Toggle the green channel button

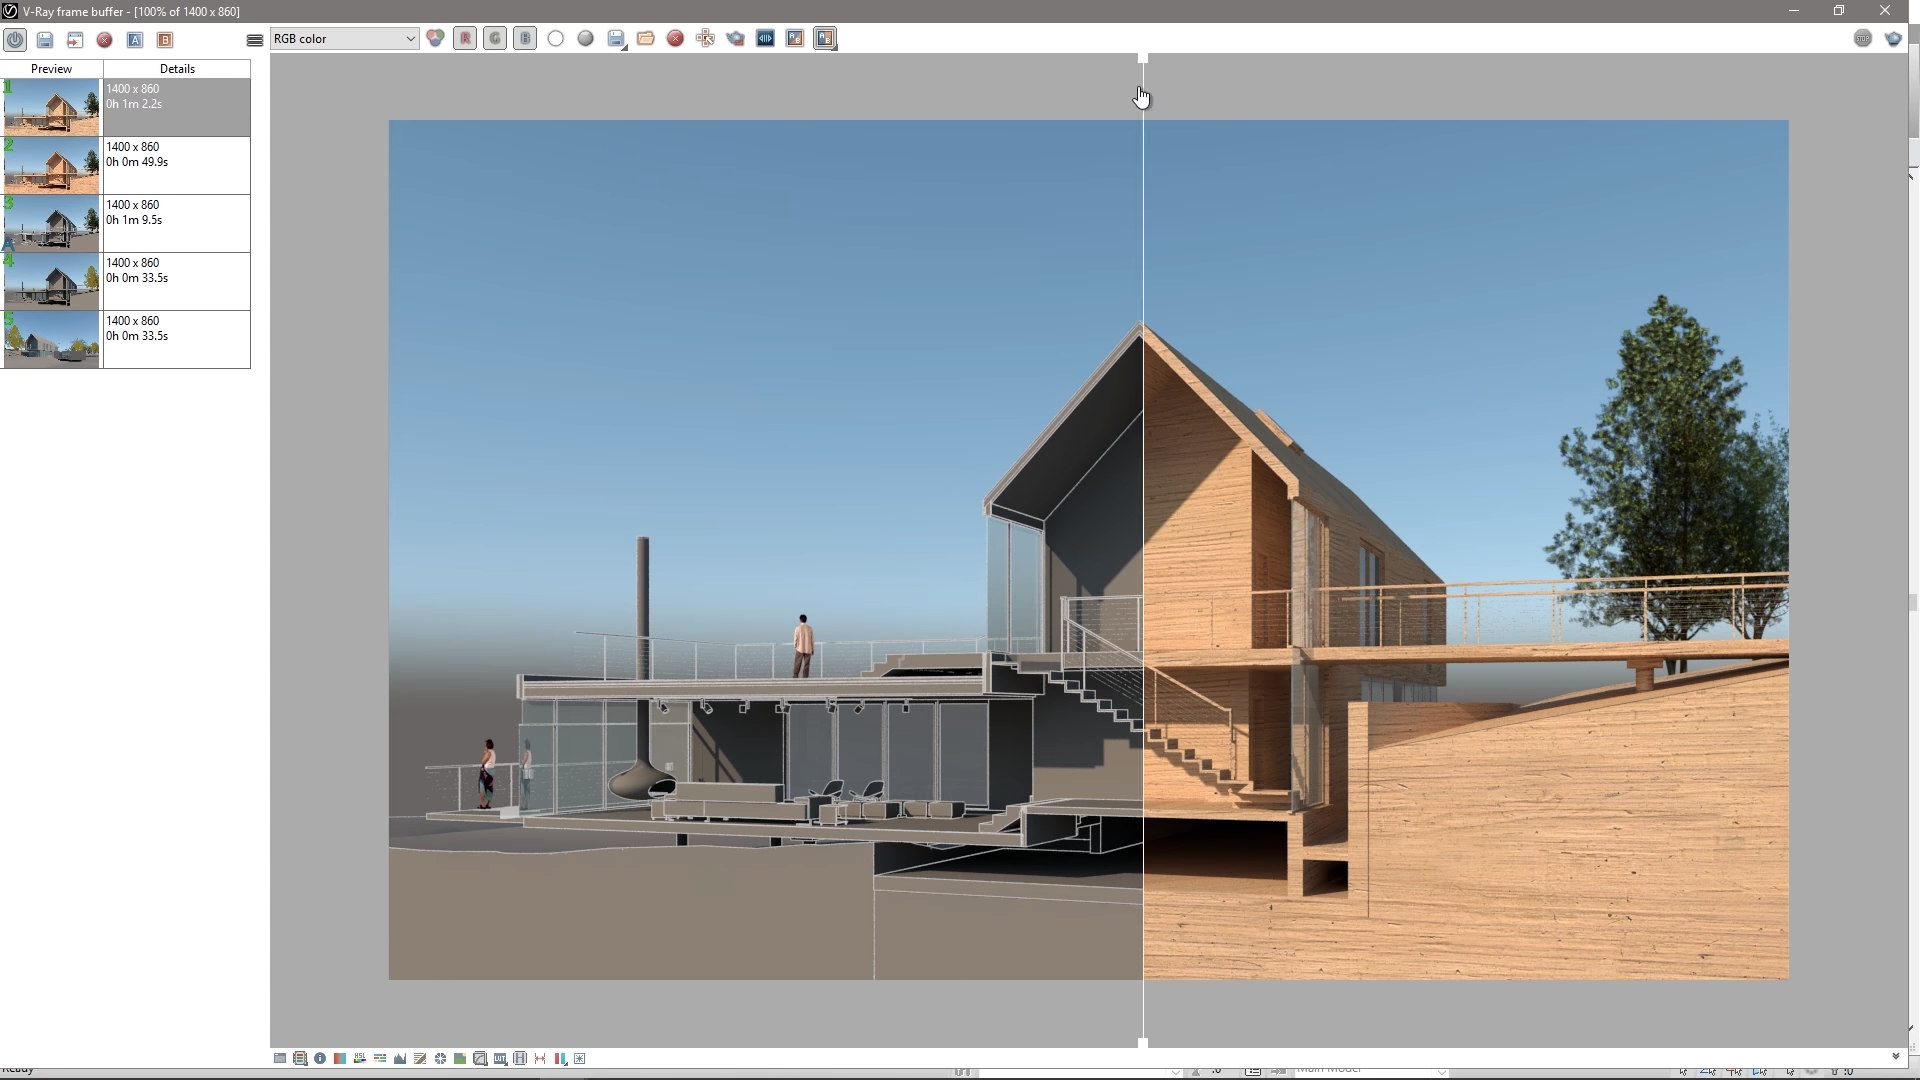pos(495,39)
